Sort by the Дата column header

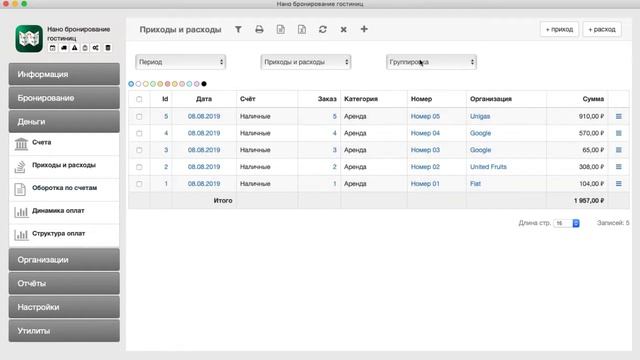204,99
